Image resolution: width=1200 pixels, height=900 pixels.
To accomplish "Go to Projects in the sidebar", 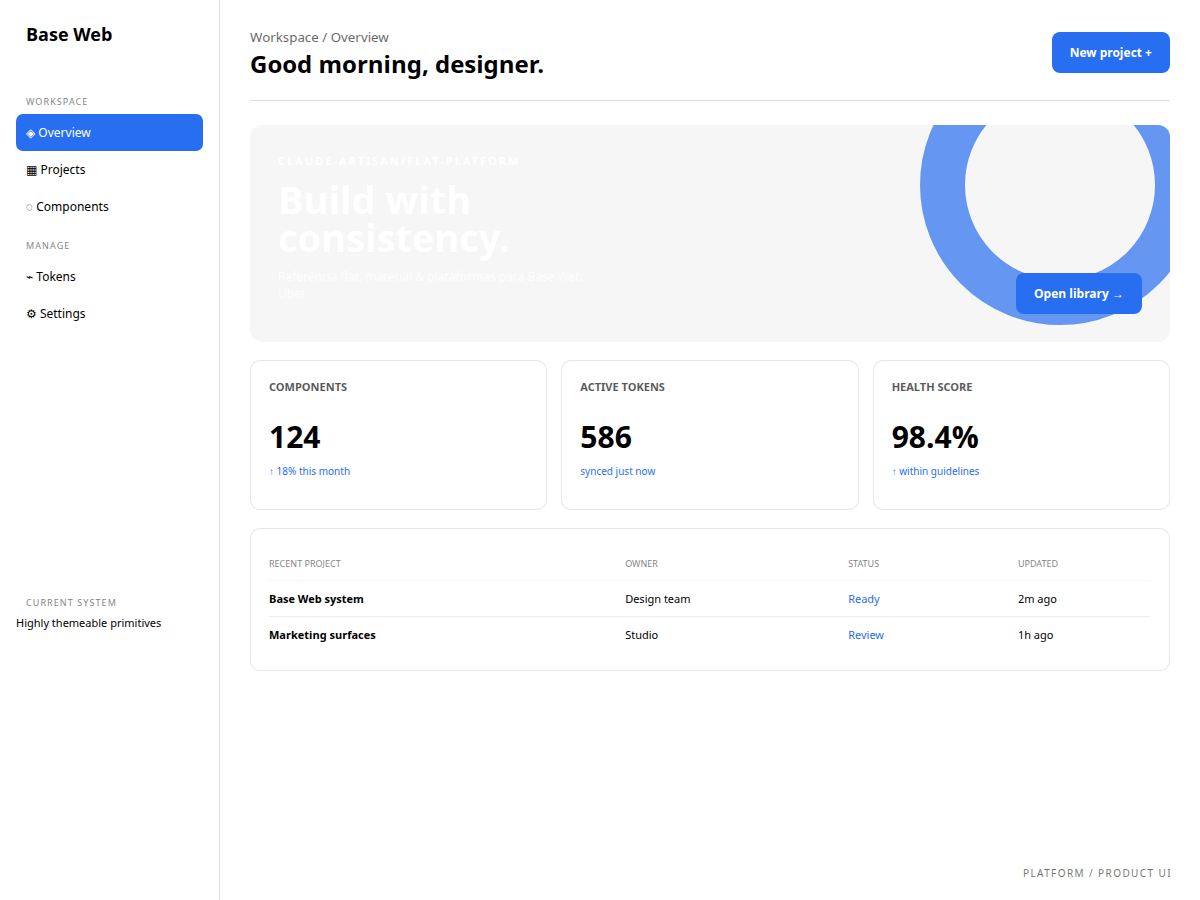I will click(x=109, y=169).
